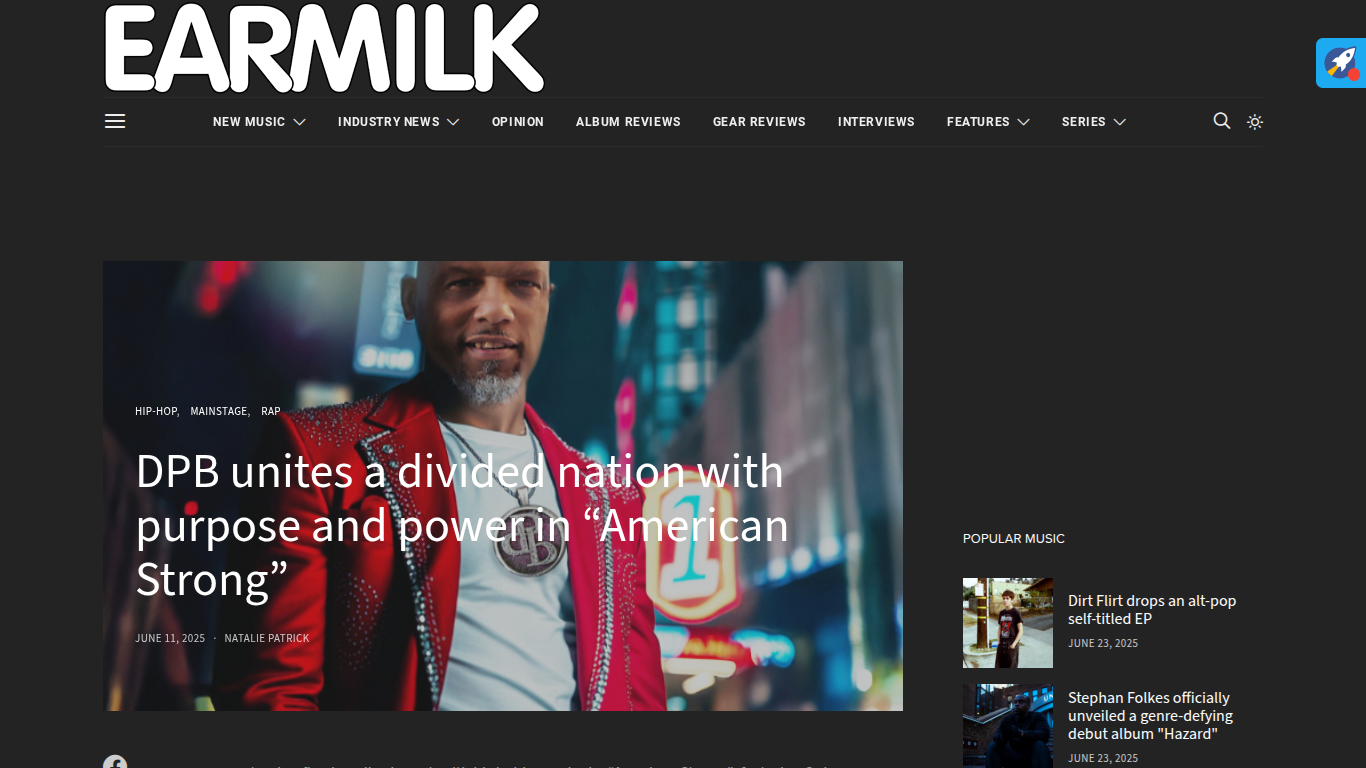The image size is (1366, 768).
Task: Open the Dirt Flirt article thumbnail
Action: [x=1008, y=623]
